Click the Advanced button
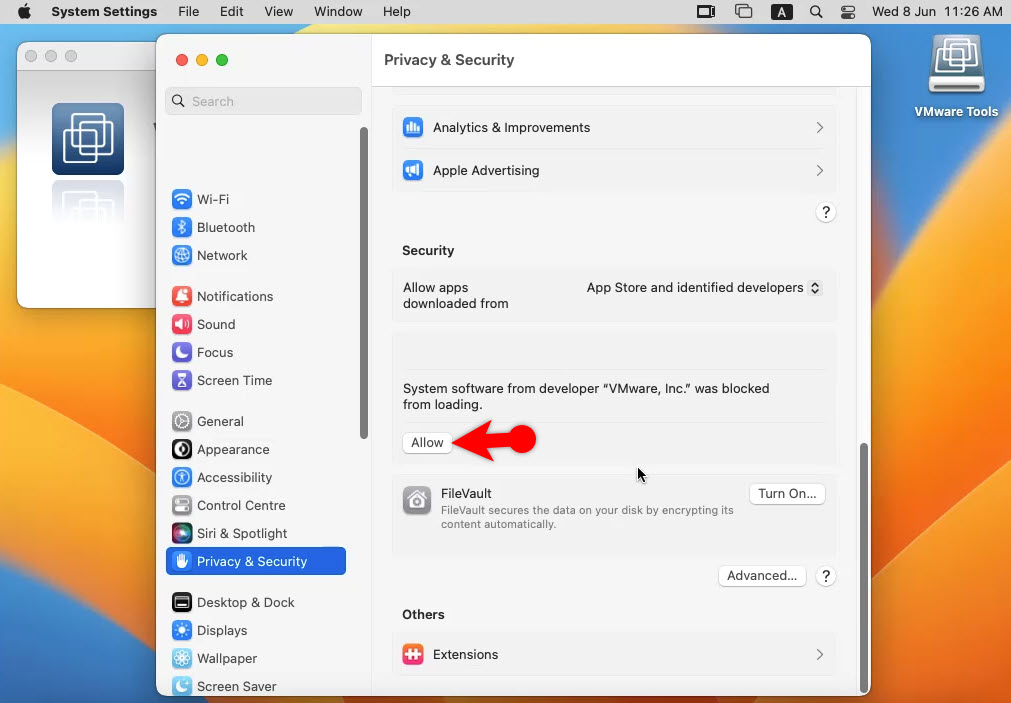Image resolution: width=1011 pixels, height=703 pixels. 761,575
